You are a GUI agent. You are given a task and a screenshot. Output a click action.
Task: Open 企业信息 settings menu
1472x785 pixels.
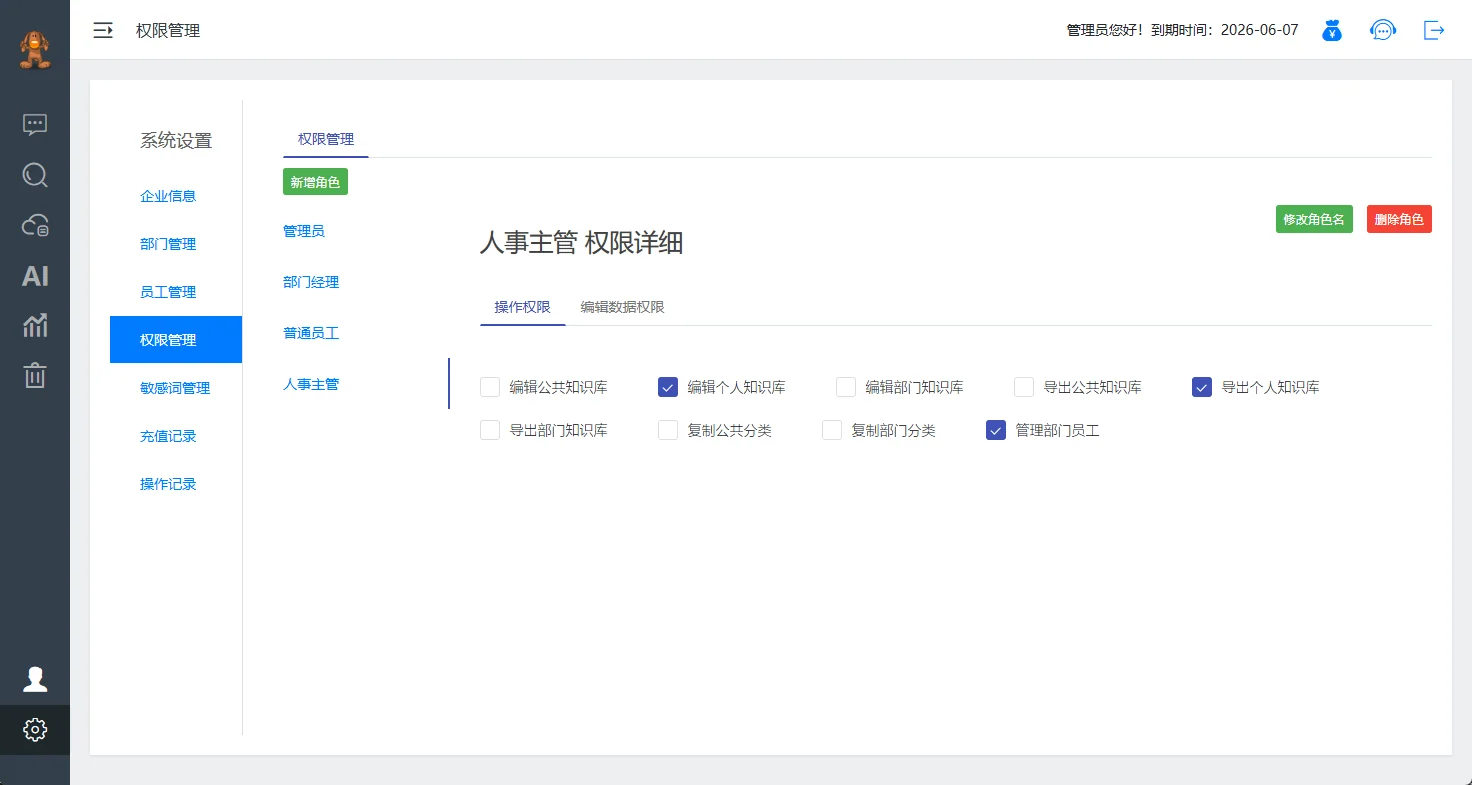pos(168,196)
